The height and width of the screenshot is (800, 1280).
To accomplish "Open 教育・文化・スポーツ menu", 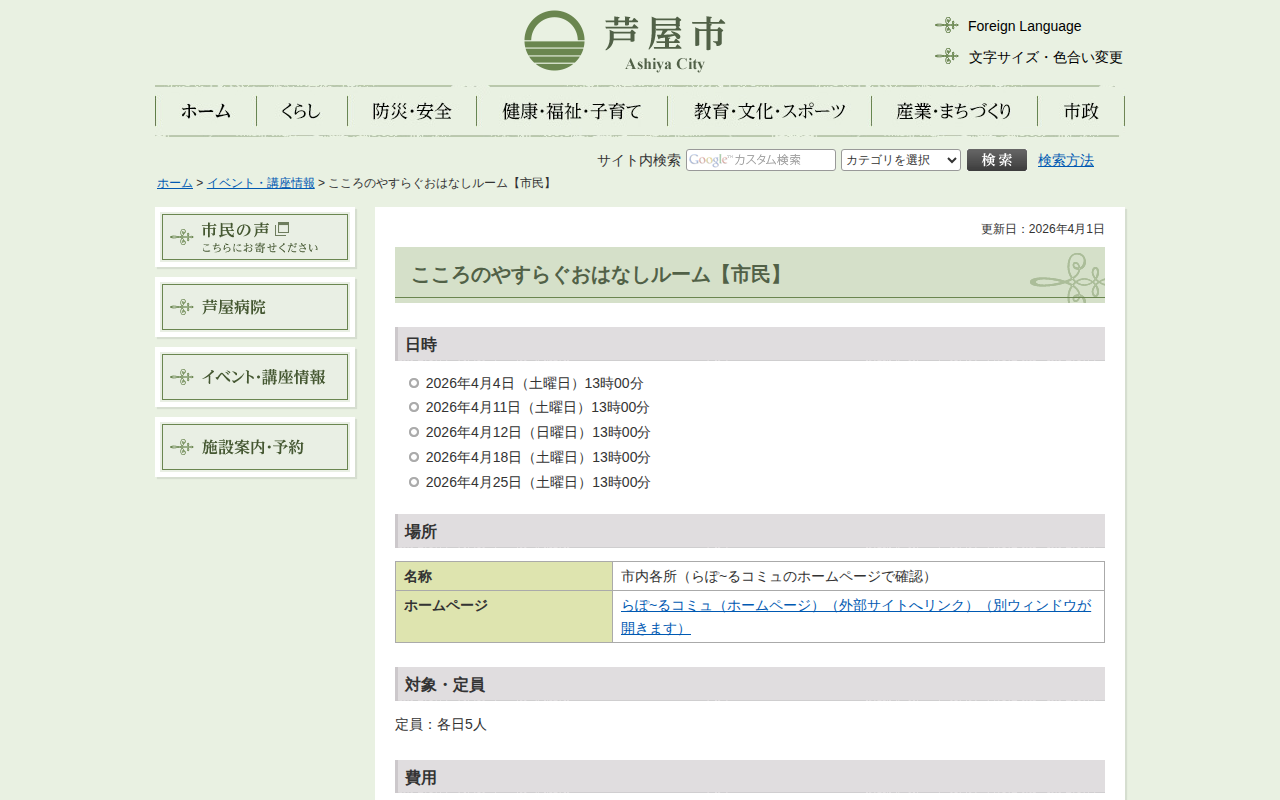I will pyautogui.click(x=769, y=111).
